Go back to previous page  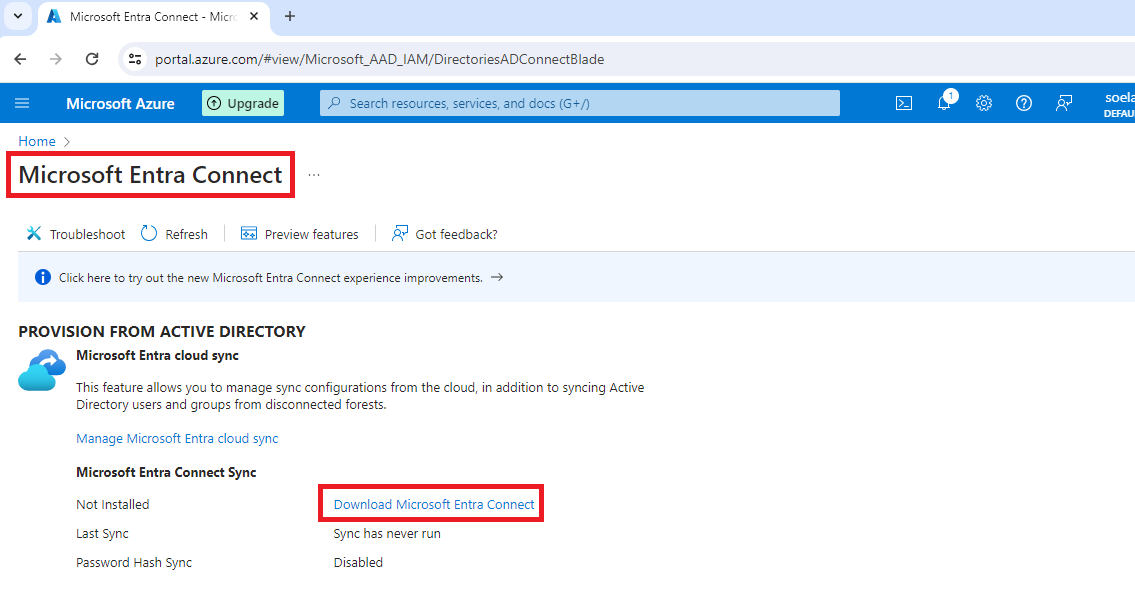[20, 59]
